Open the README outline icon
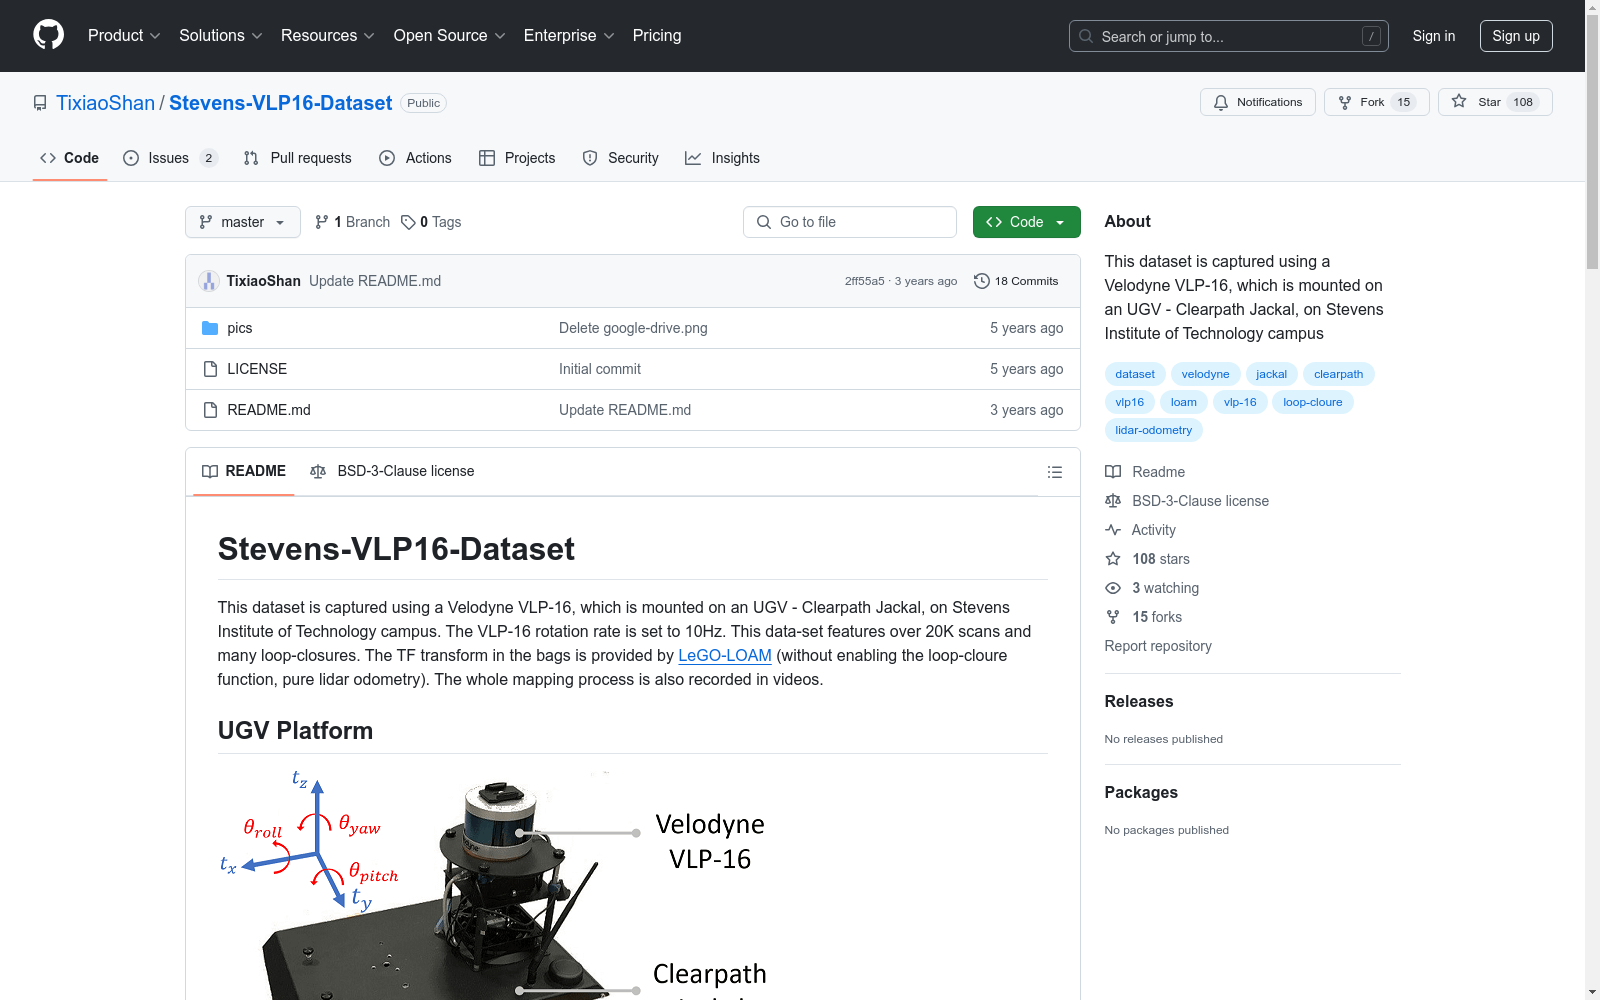 point(1054,472)
